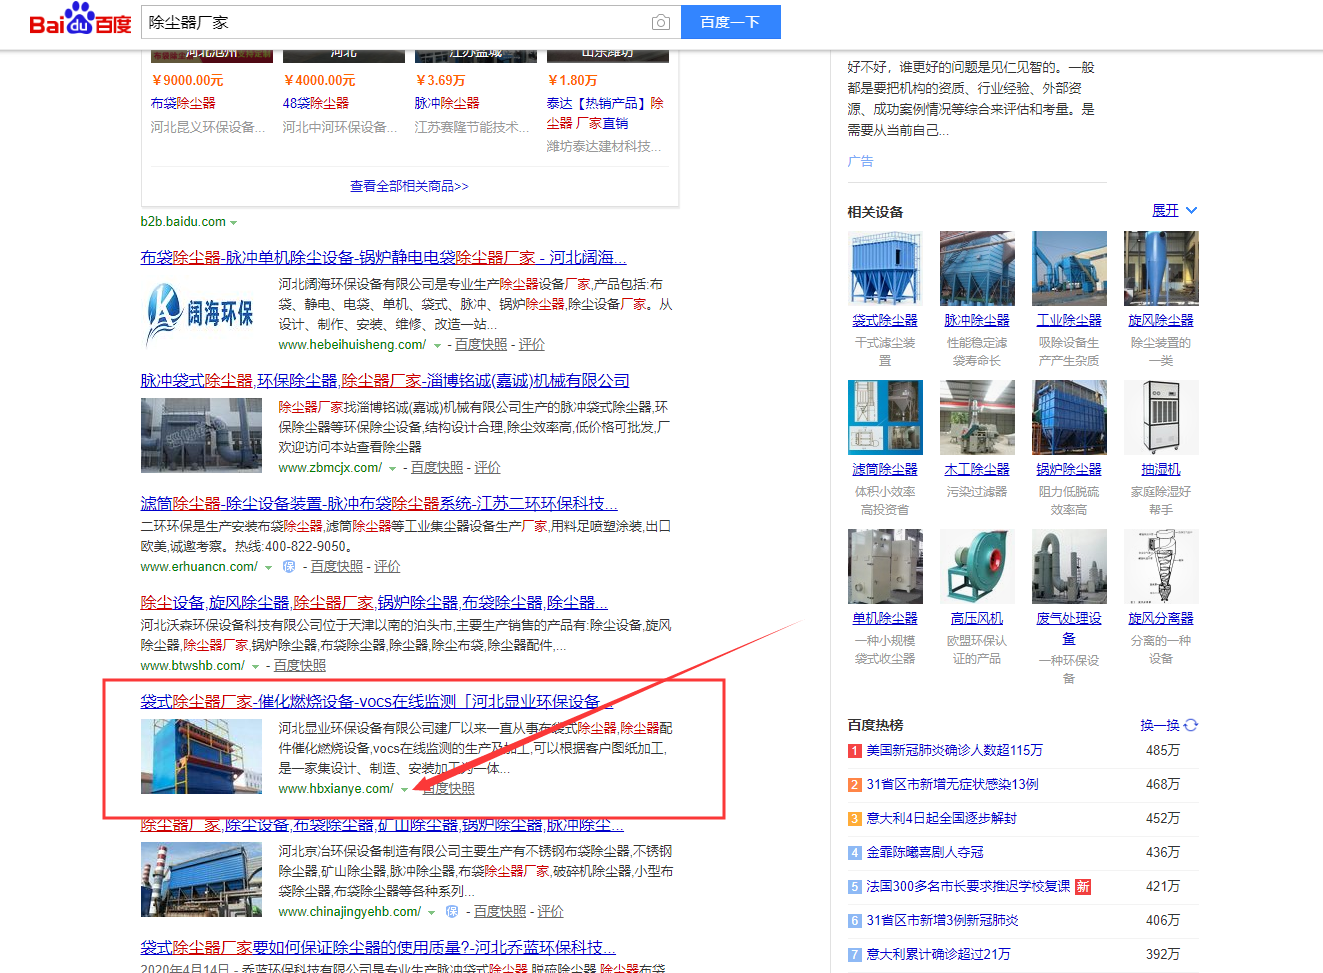Viewport: 1323px width, 973px height.
Task: Click the 工业除尘器 equipment image
Action: 1069,268
